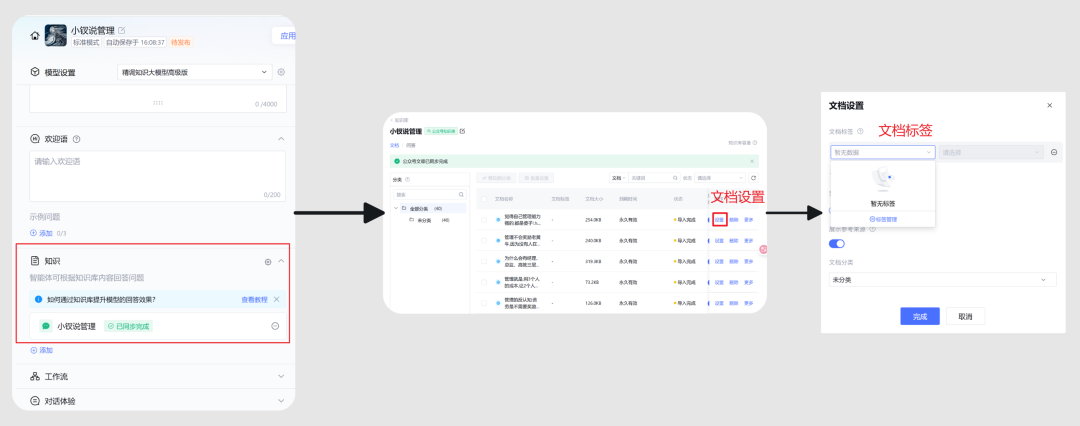Collapse the 欢迎语 section
Image resolution: width=1080 pixels, height=426 pixels.
[281, 139]
